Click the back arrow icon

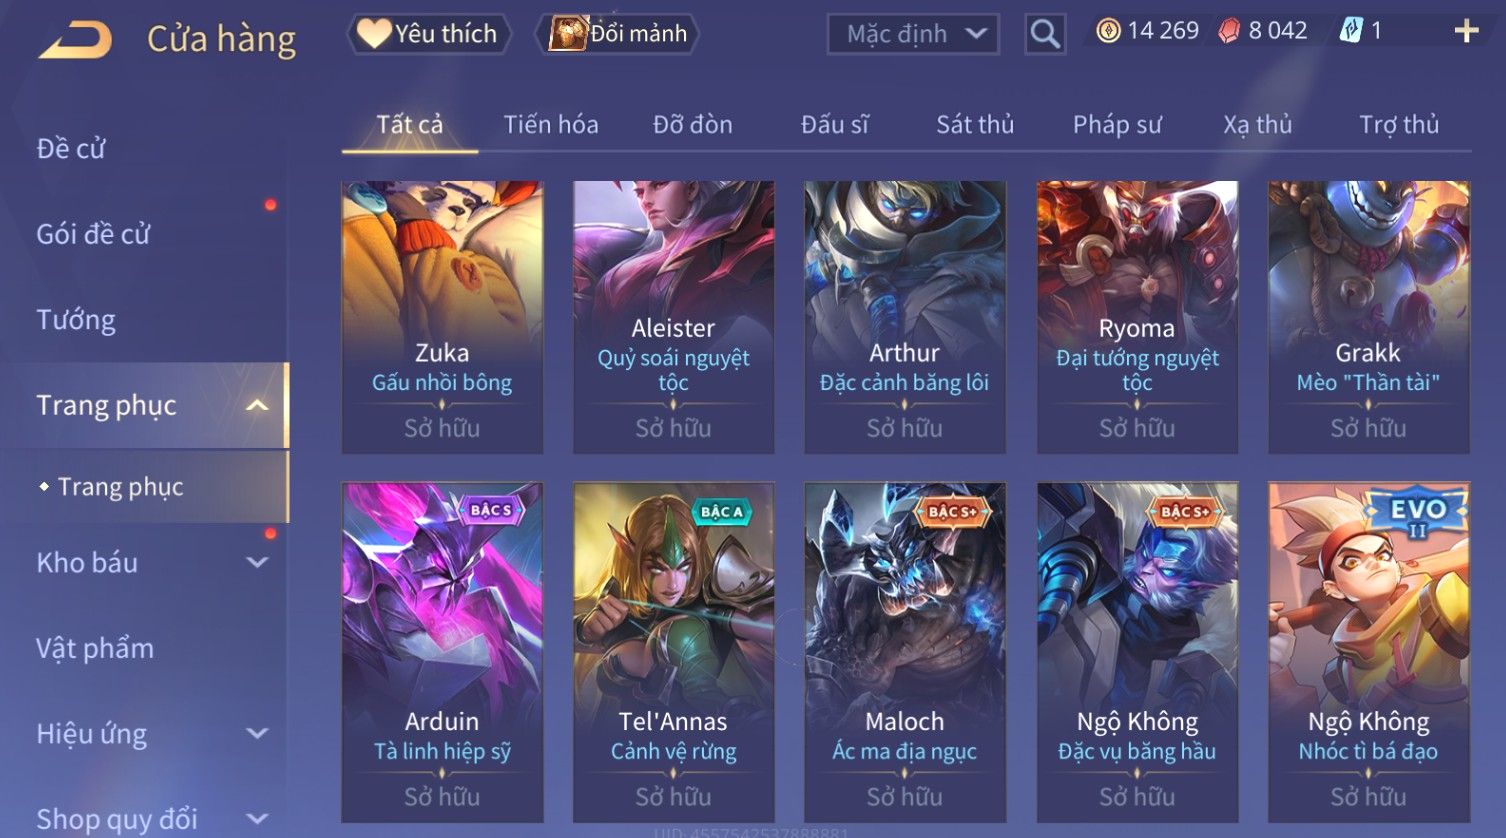click(75, 40)
